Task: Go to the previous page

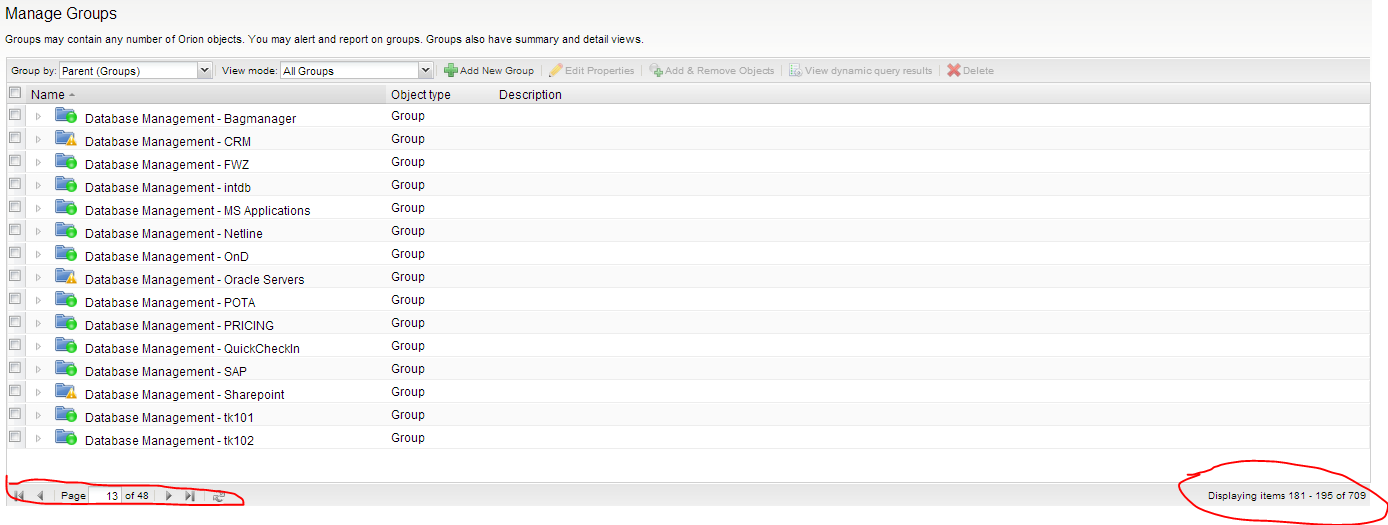Action: (40, 496)
